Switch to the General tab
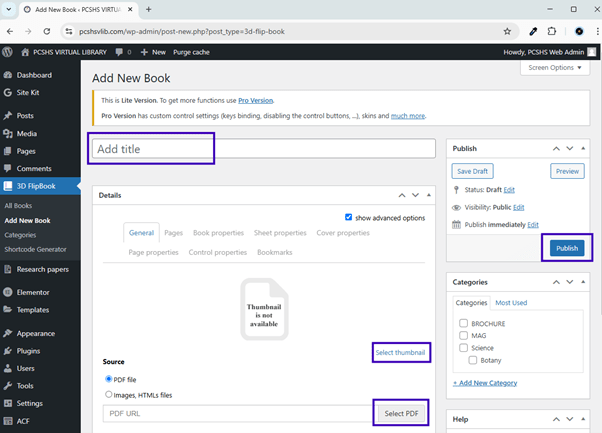 pos(141,233)
